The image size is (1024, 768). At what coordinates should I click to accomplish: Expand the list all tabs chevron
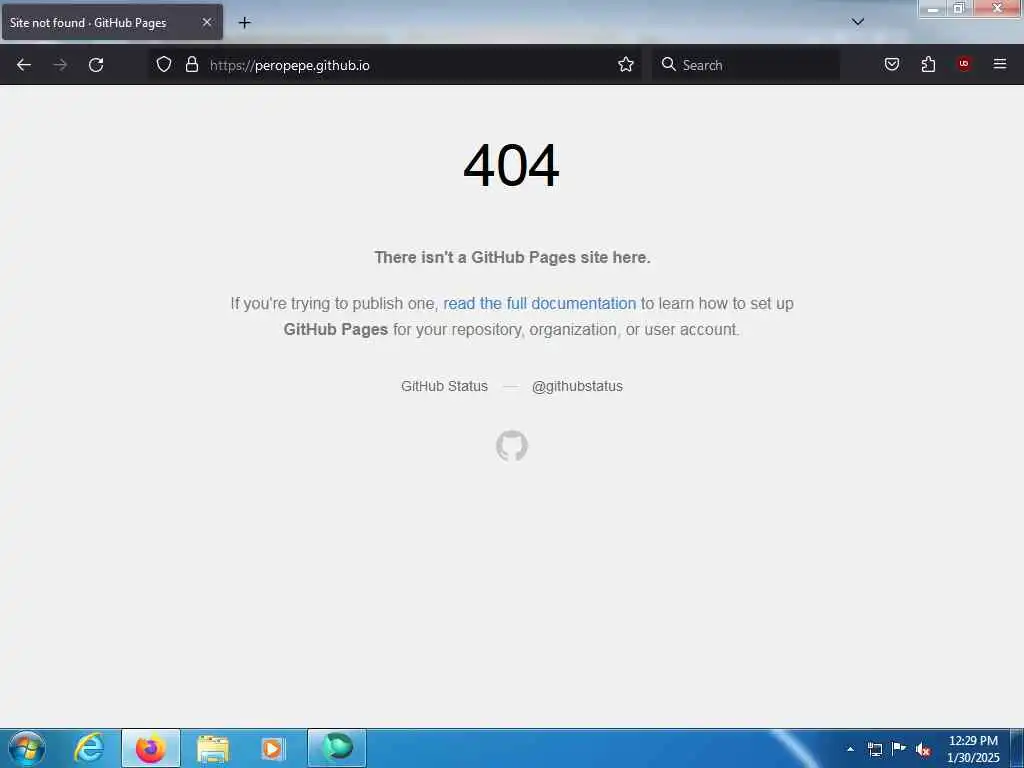857,22
